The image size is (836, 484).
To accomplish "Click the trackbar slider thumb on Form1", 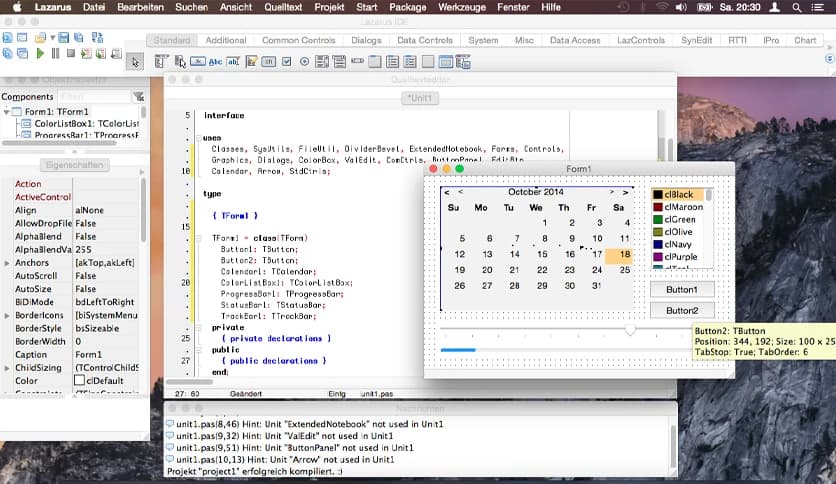I will click(630, 329).
